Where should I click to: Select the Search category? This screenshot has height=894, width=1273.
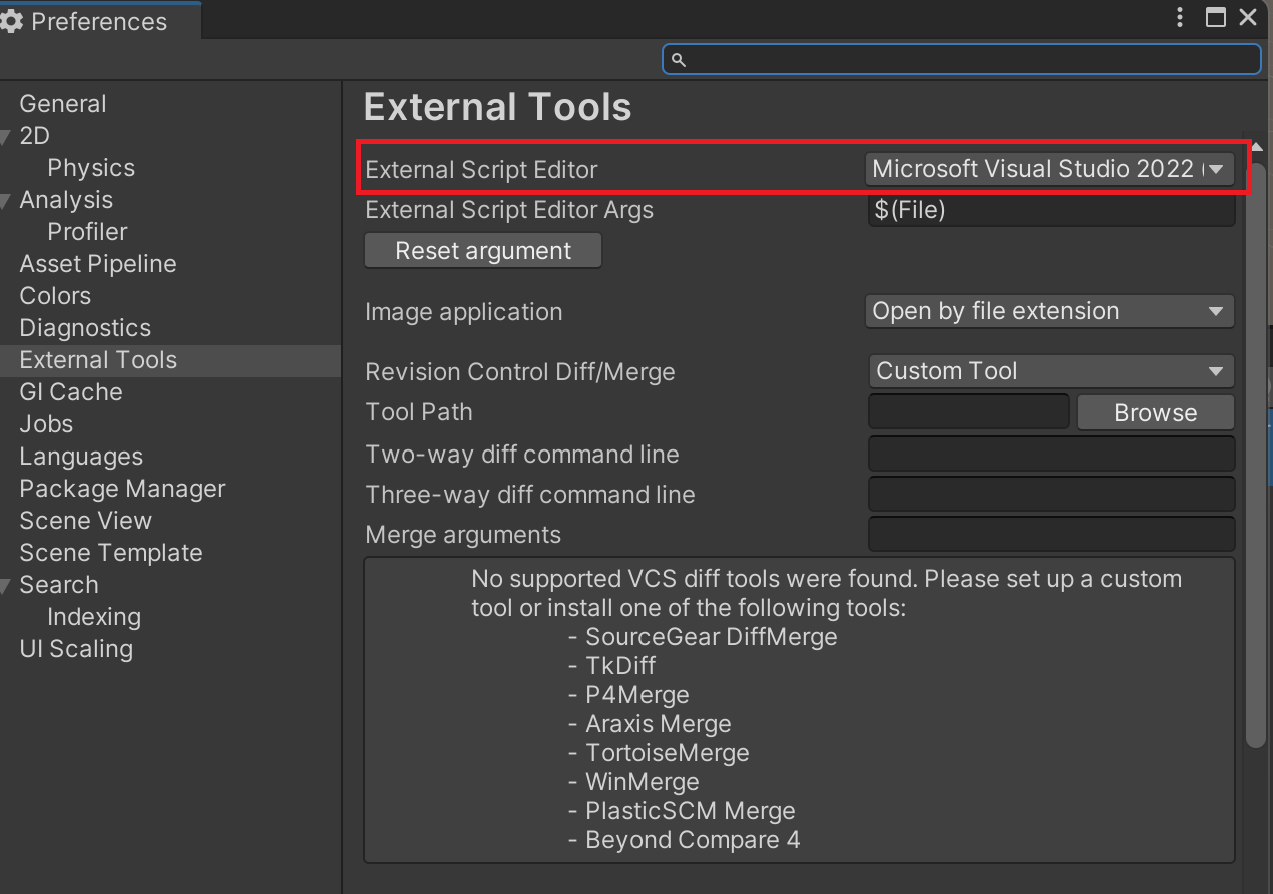pyautogui.click(x=59, y=585)
